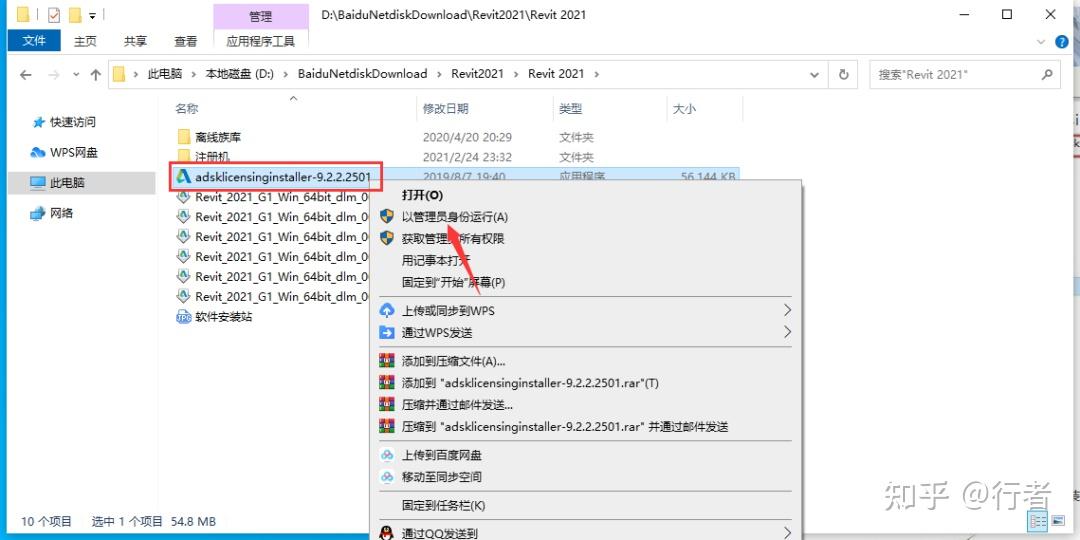Select the 离线族库 folder
The width and height of the screenshot is (1080, 540).
(x=209, y=137)
